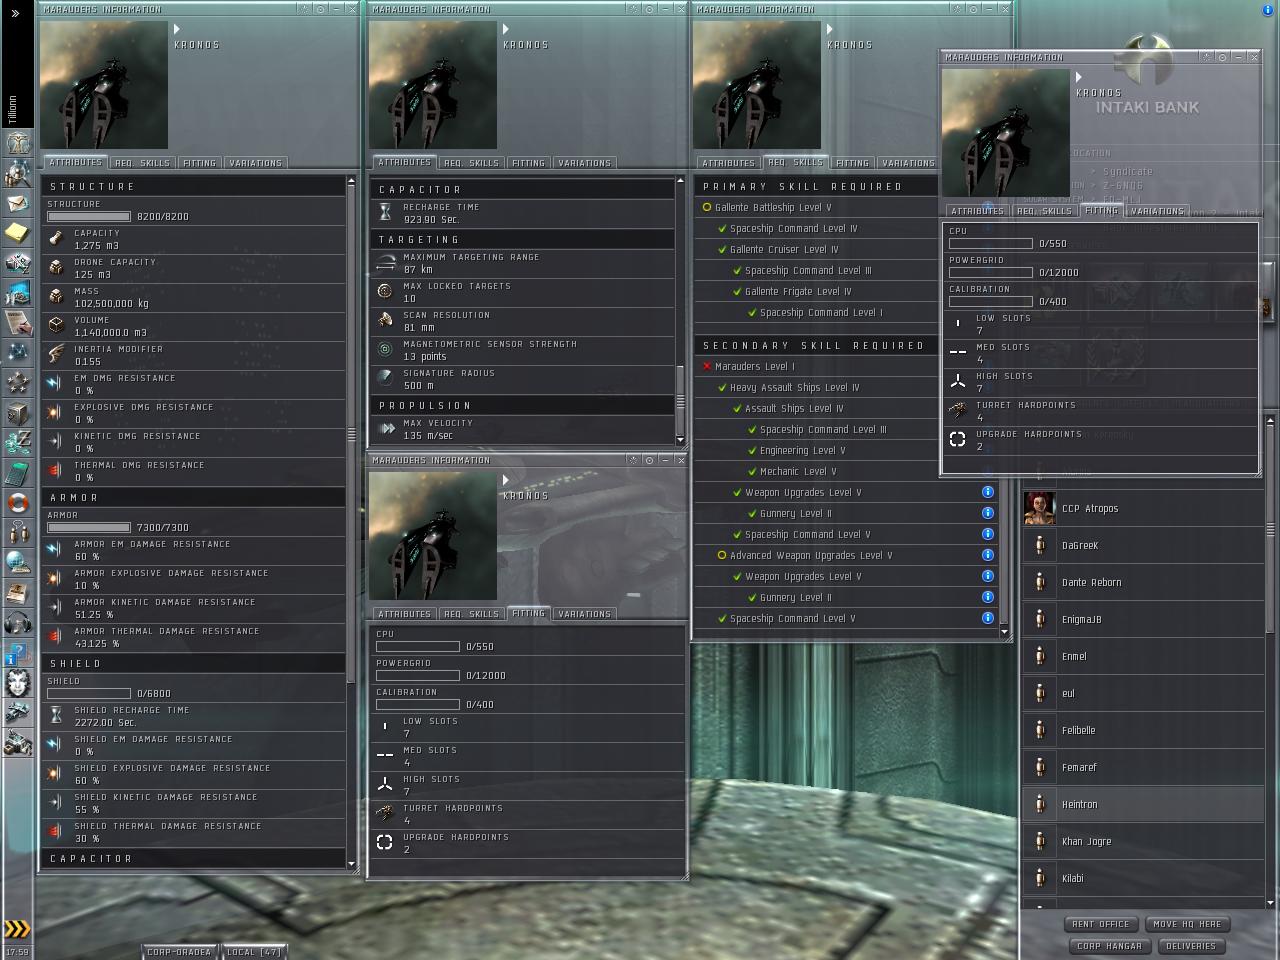Open the Local [47] chat channel tab
1280x960 pixels.
254,952
